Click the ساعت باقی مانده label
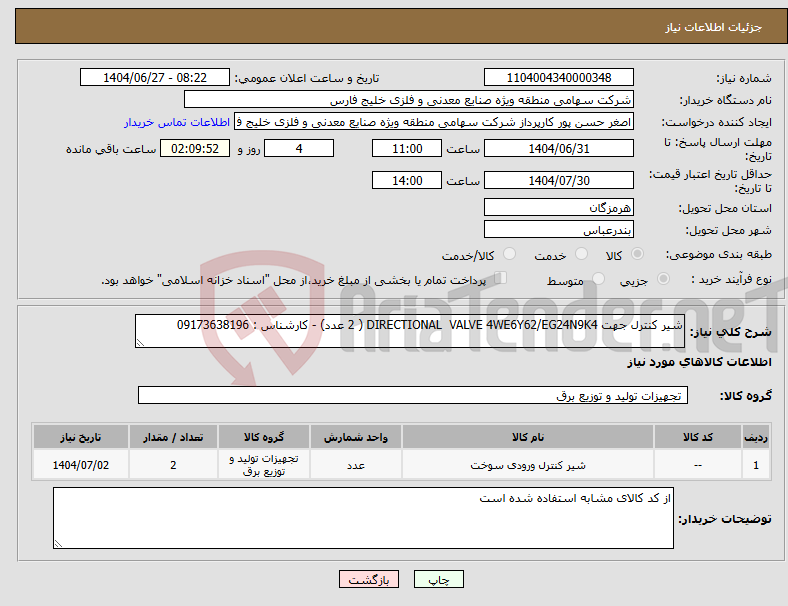 click(111, 149)
